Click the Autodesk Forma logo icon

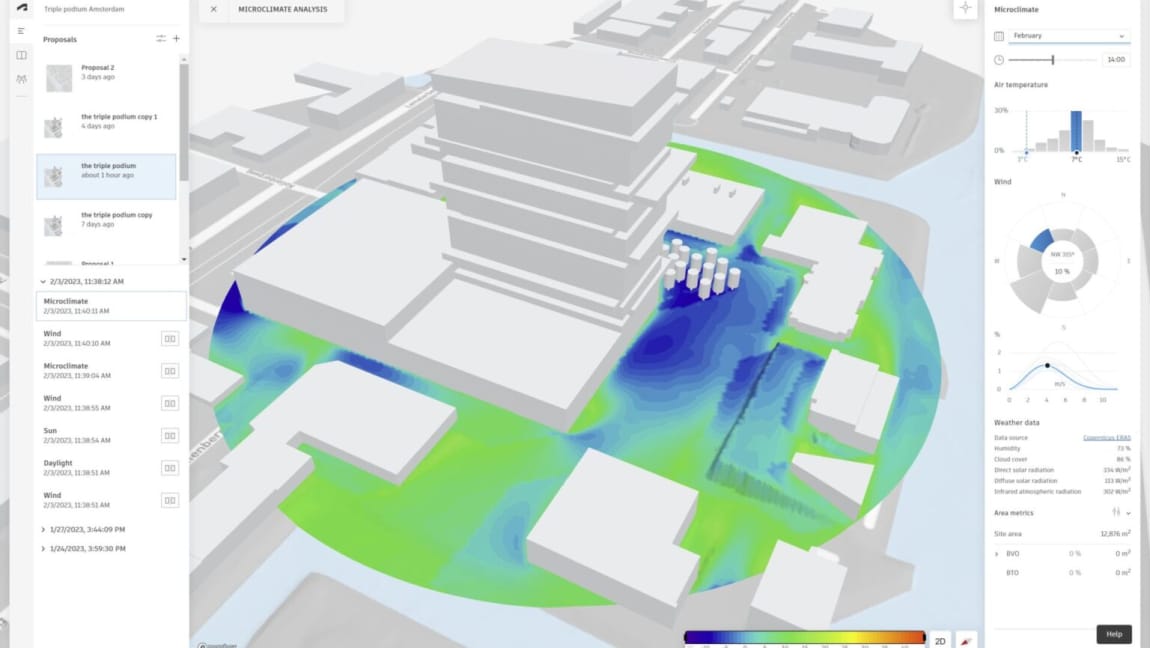[x=21, y=7]
